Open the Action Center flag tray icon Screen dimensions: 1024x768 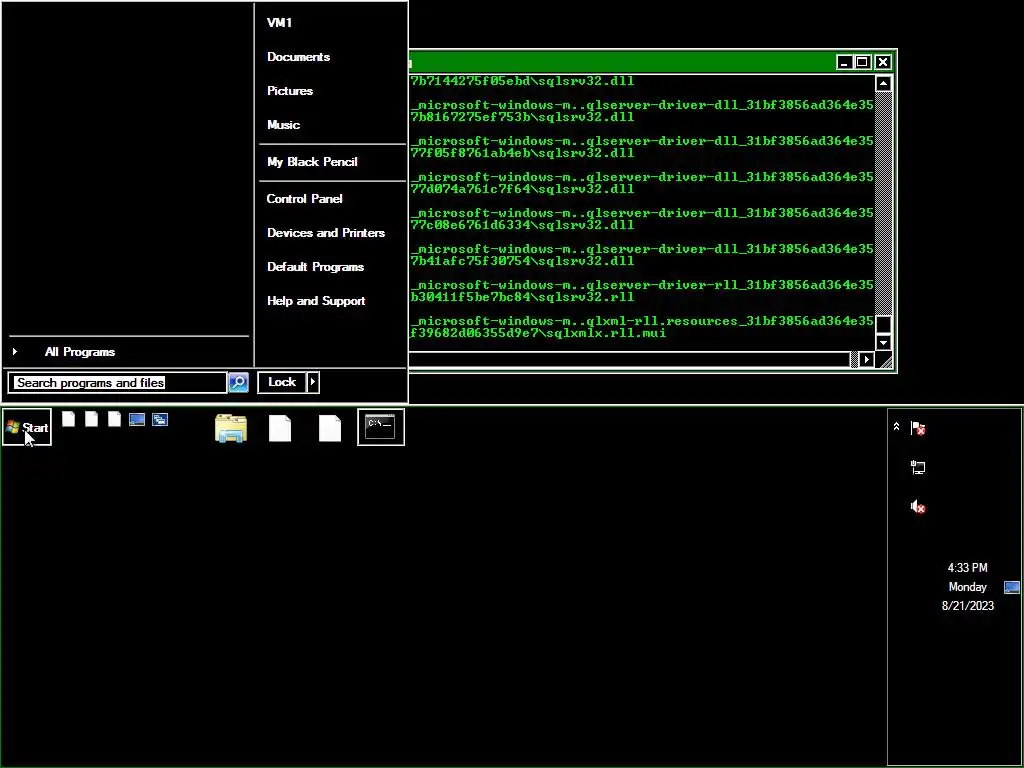click(918, 428)
